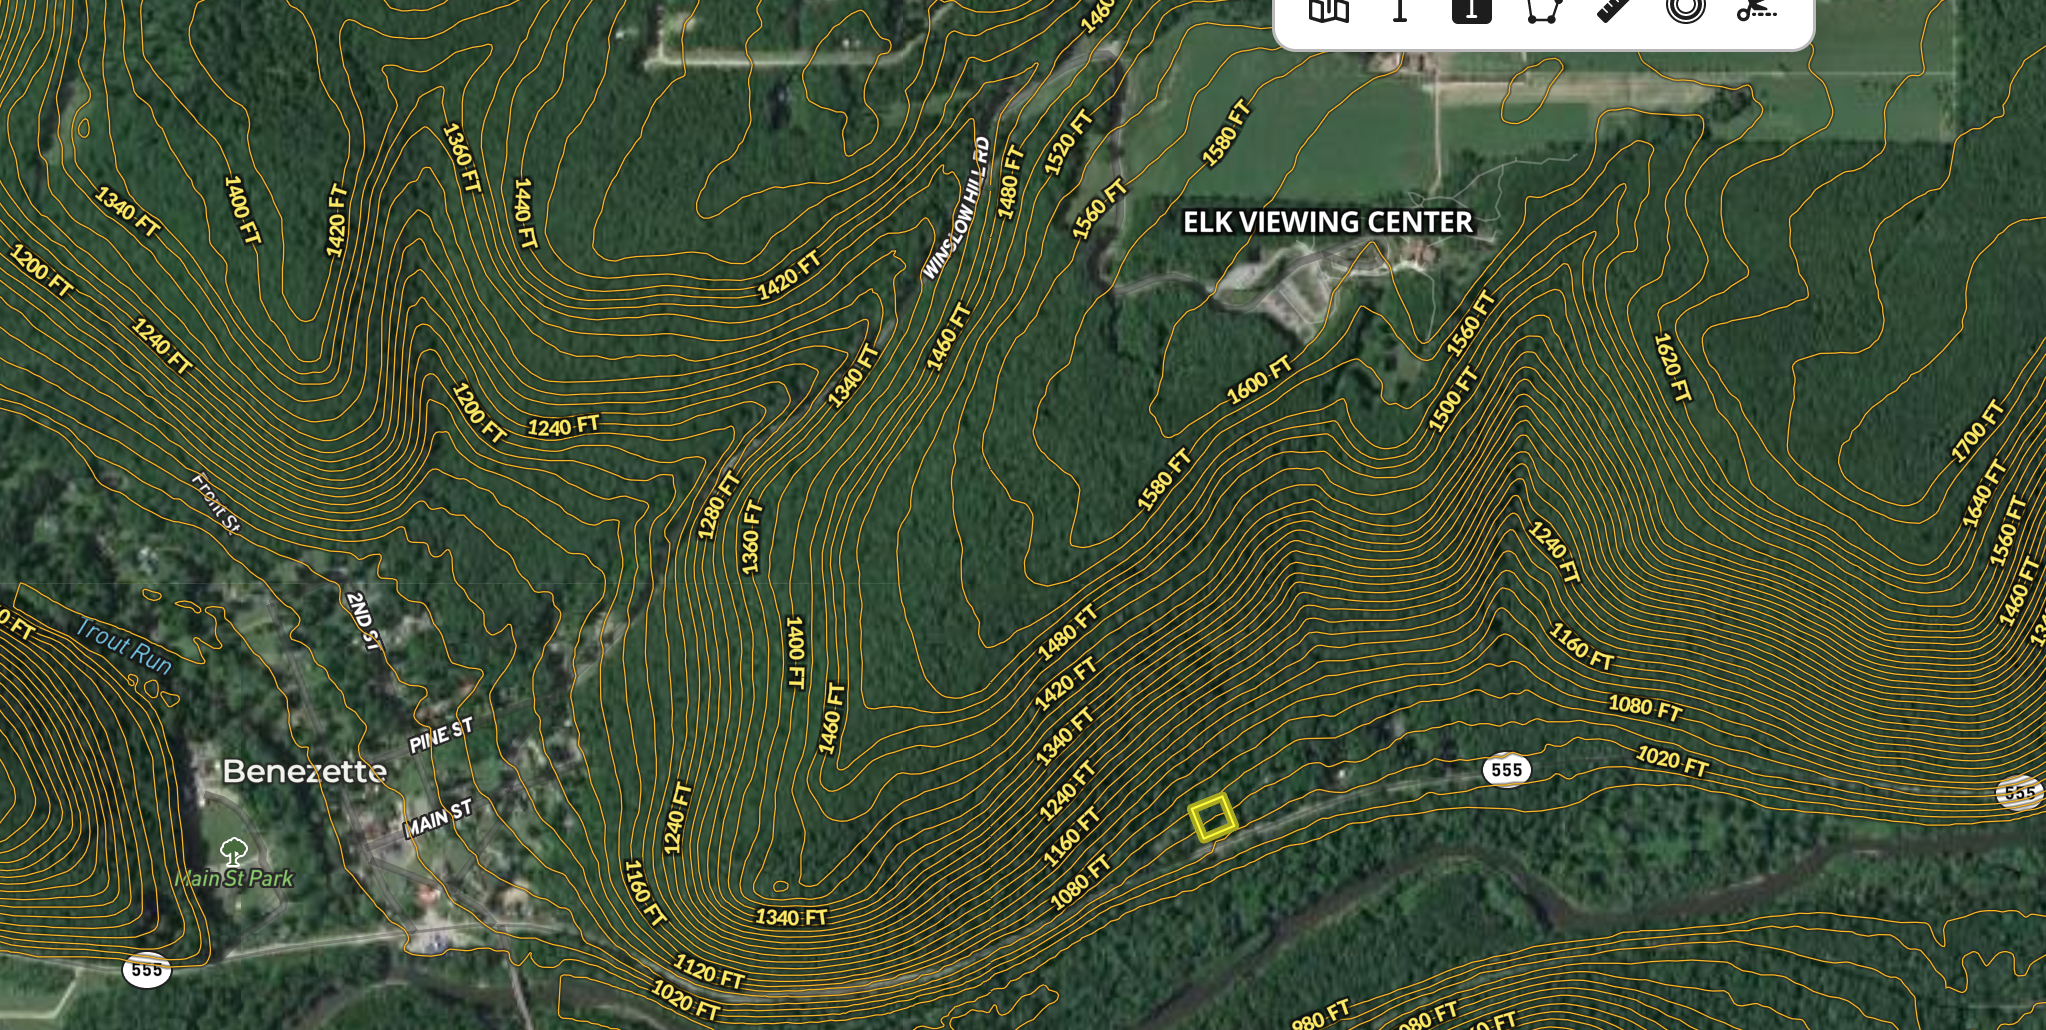This screenshot has width=2046, height=1030.
Task: Select the scissors cut tool
Action: pos(1756,10)
